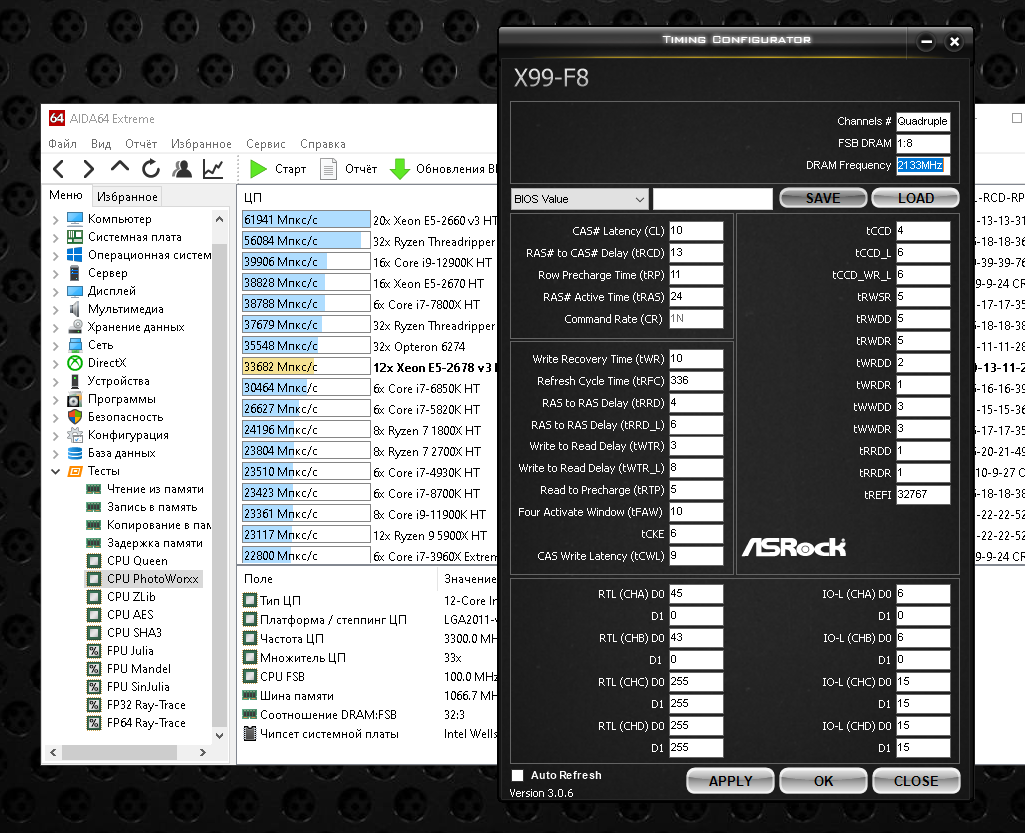Select the 61941 Мпкс/с result bar
1025x833 pixels.
(306, 220)
